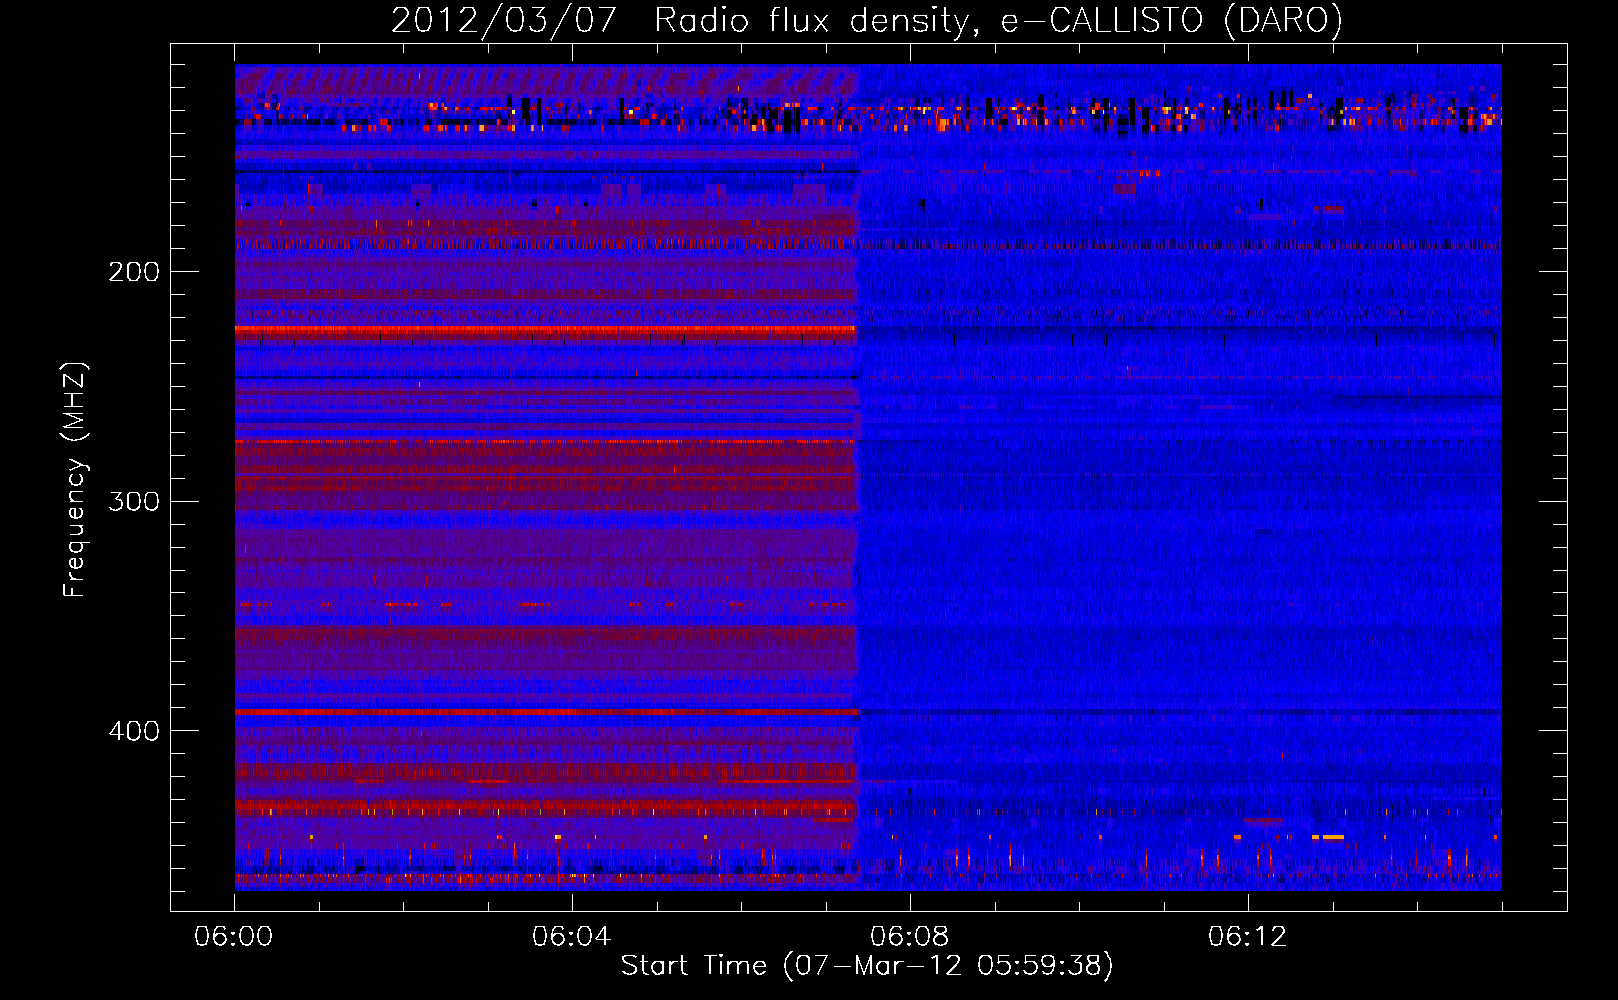Click the 06:00 time tick label

[x=234, y=937]
